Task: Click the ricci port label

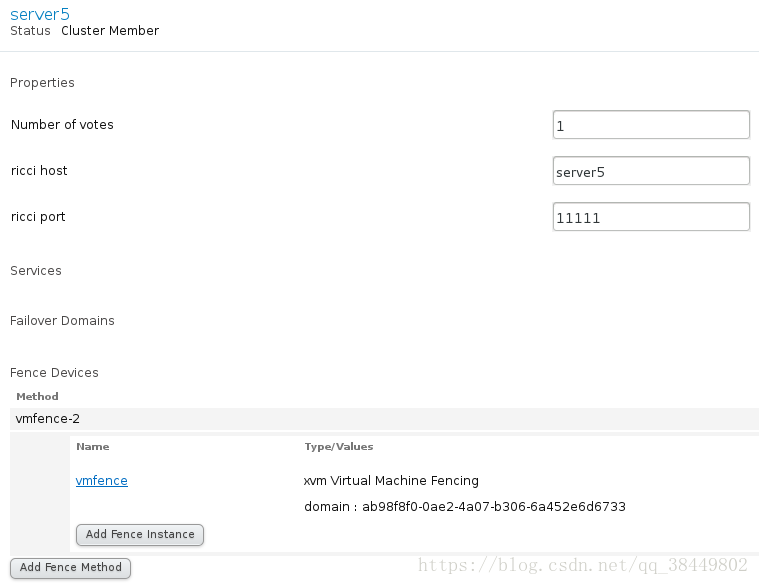Action: (x=38, y=217)
